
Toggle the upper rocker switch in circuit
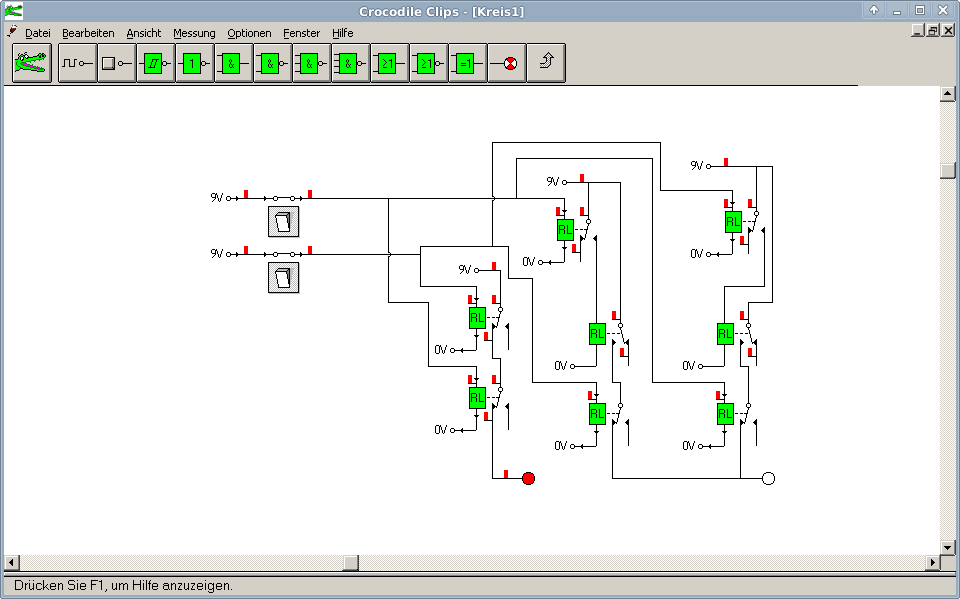point(284,221)
